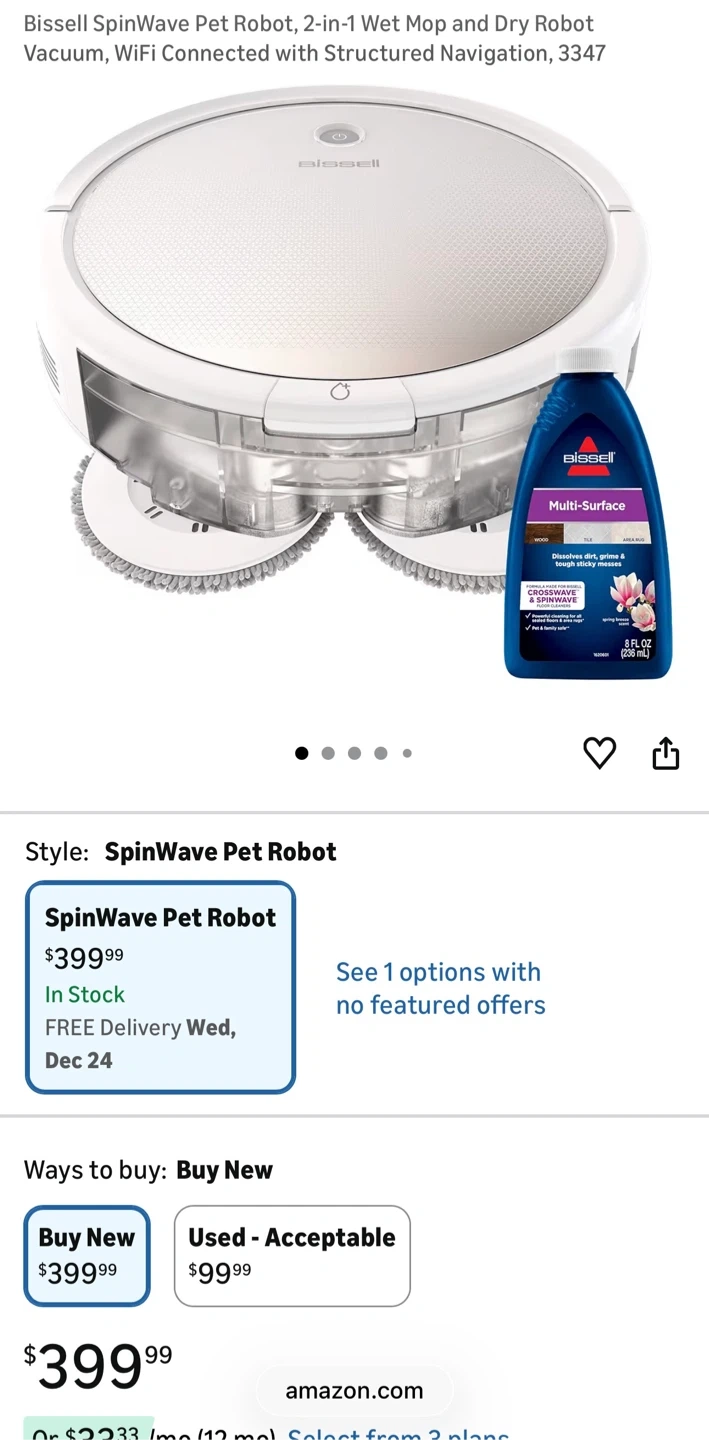The image size is (709, 1440).
Task: Open See 1 options with no featured offers
Action: (x=441, y=988)
